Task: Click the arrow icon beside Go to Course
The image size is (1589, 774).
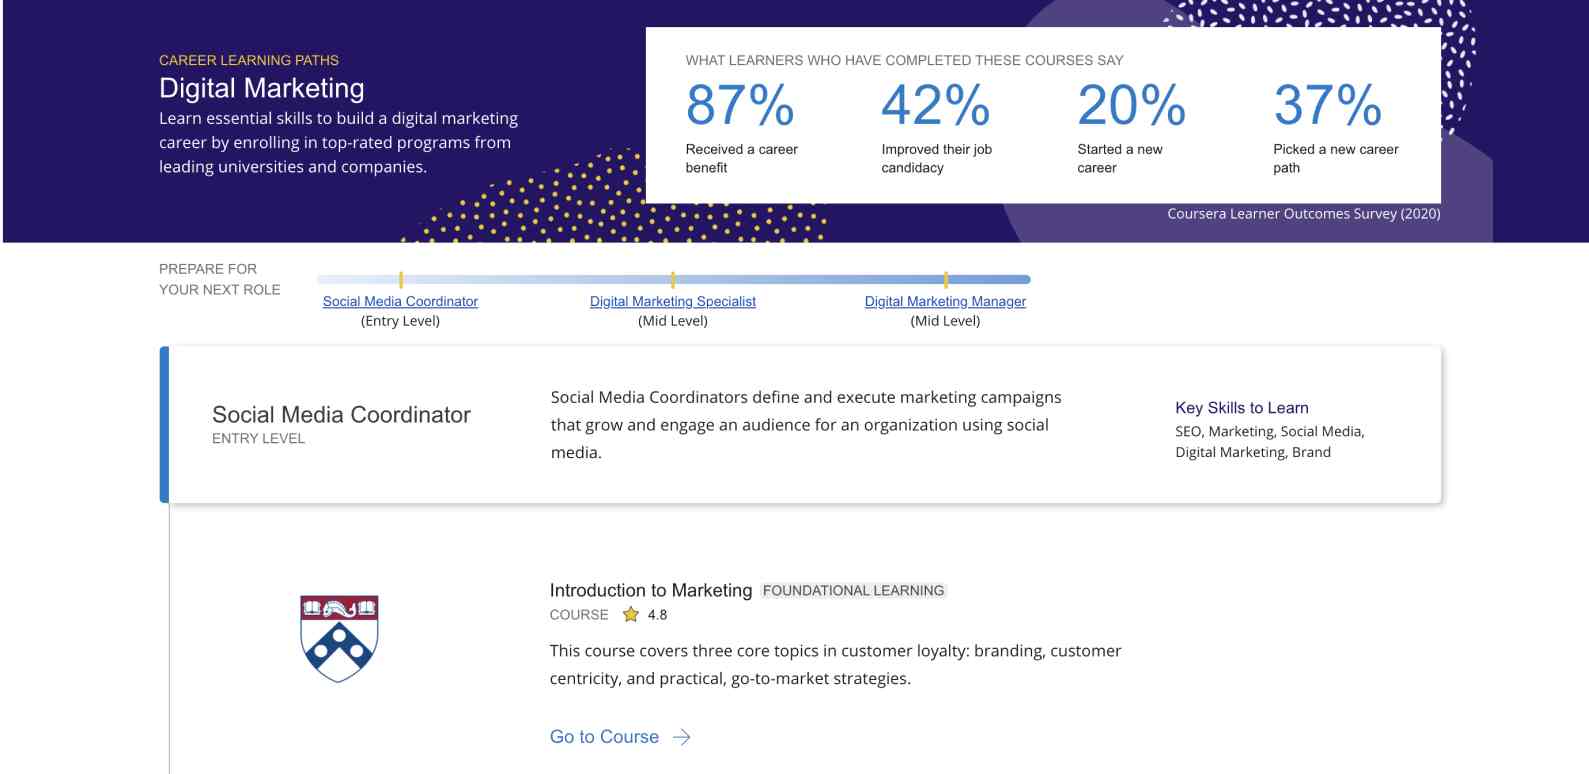Action: click(682, 737)
